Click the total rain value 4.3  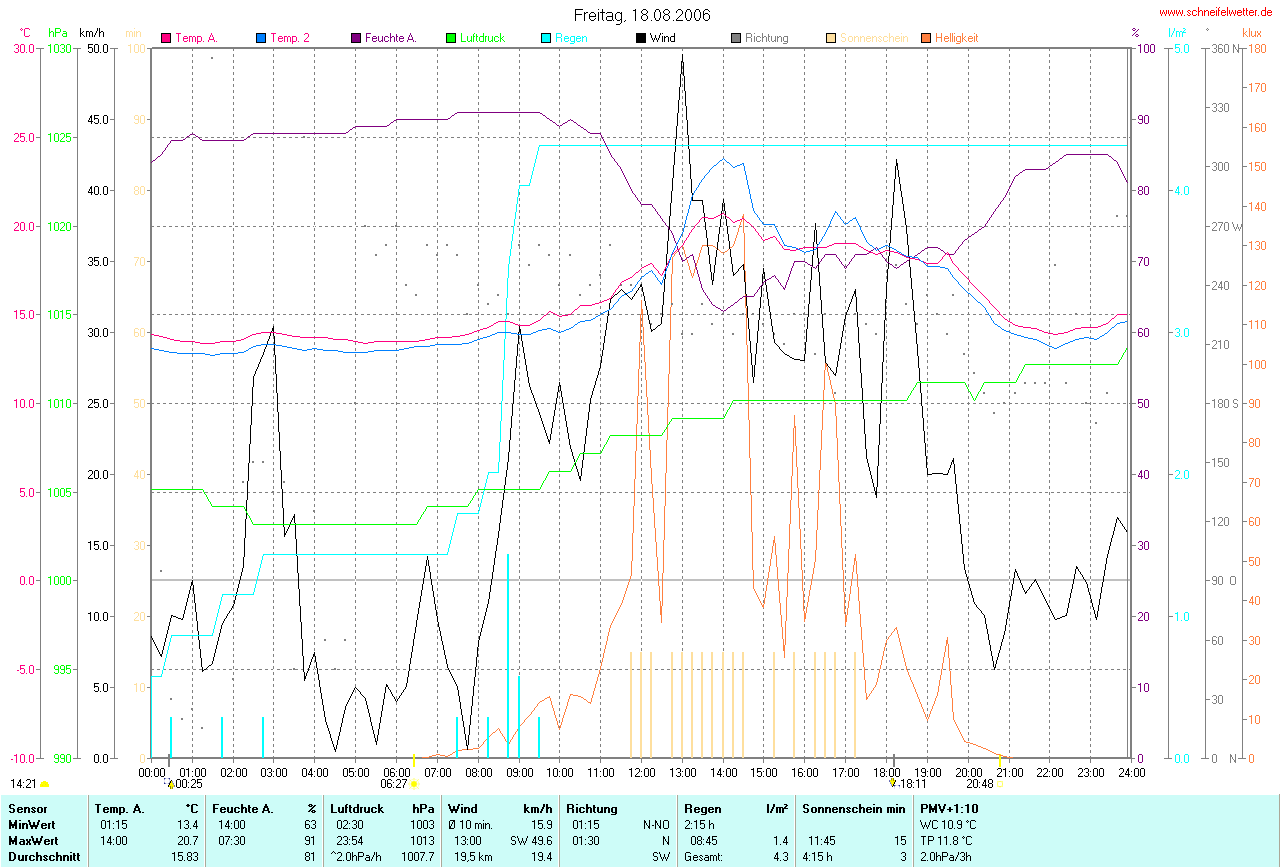coord(780,857)
